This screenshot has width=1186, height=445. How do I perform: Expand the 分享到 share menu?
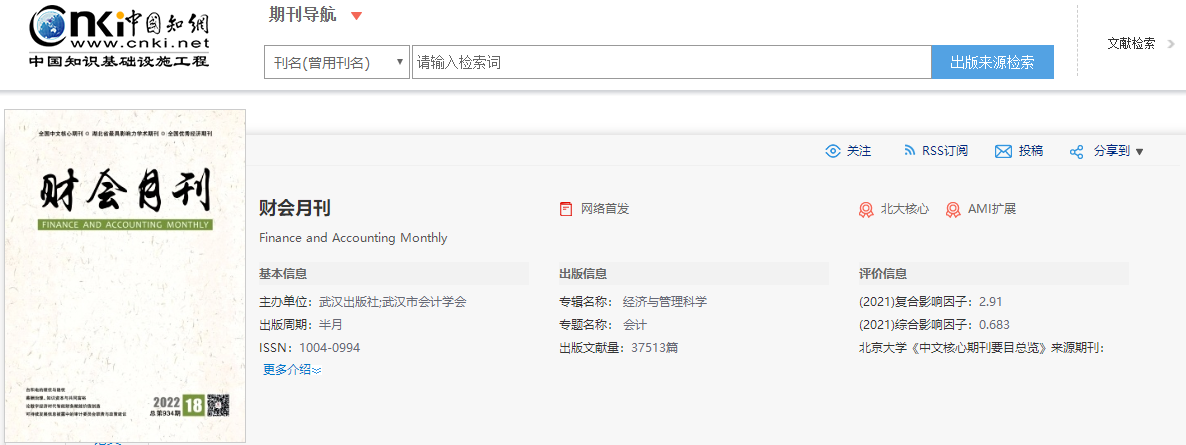(x=1118, y=151)
